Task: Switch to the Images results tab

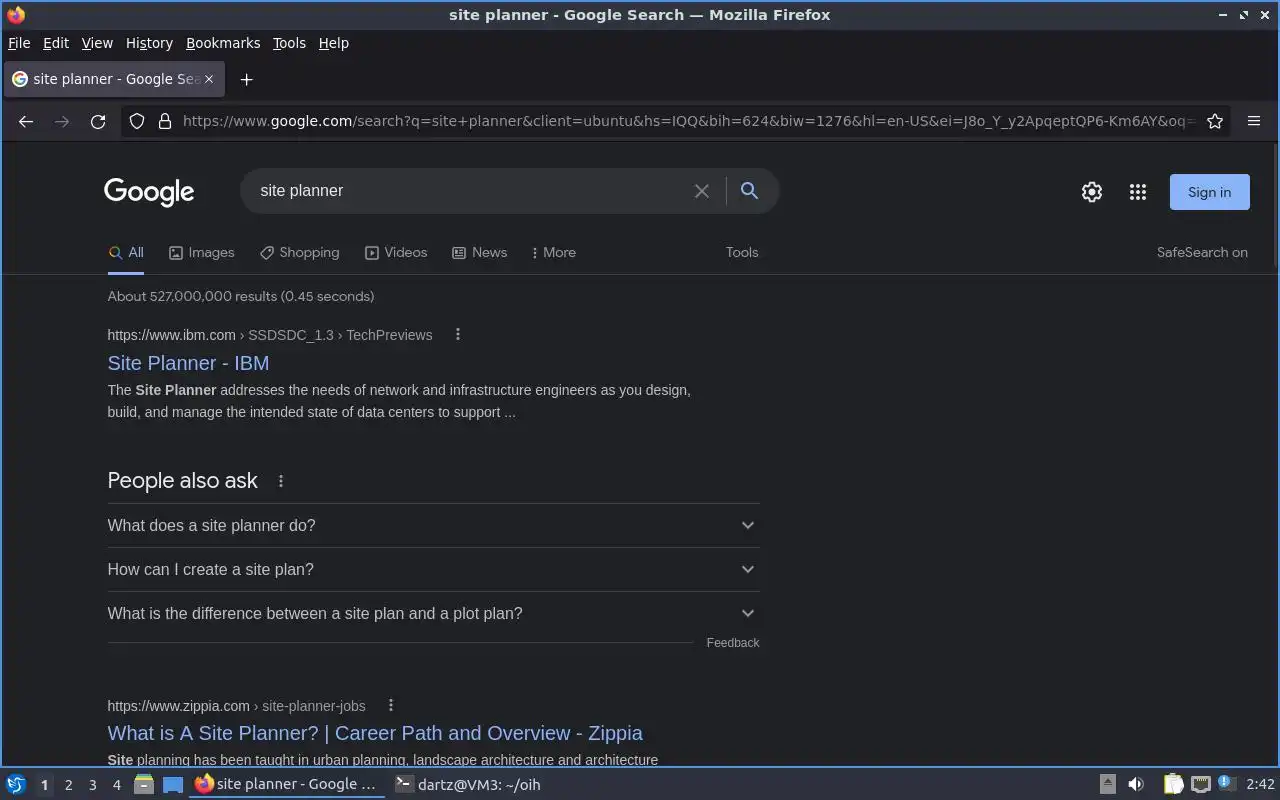Action: point(201,252)
